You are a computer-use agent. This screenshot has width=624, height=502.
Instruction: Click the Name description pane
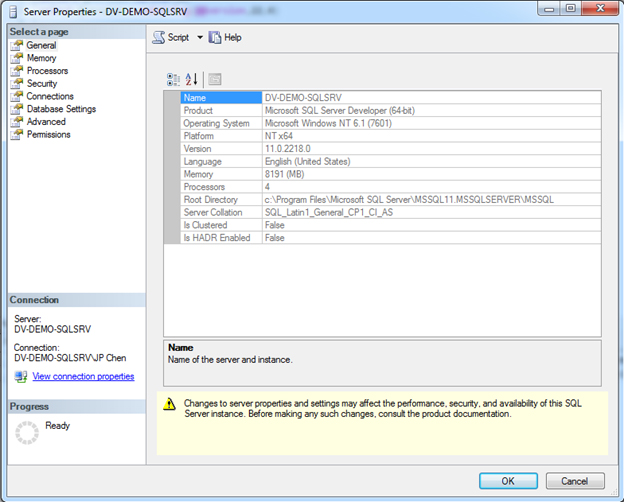click(x=382, y=363)
